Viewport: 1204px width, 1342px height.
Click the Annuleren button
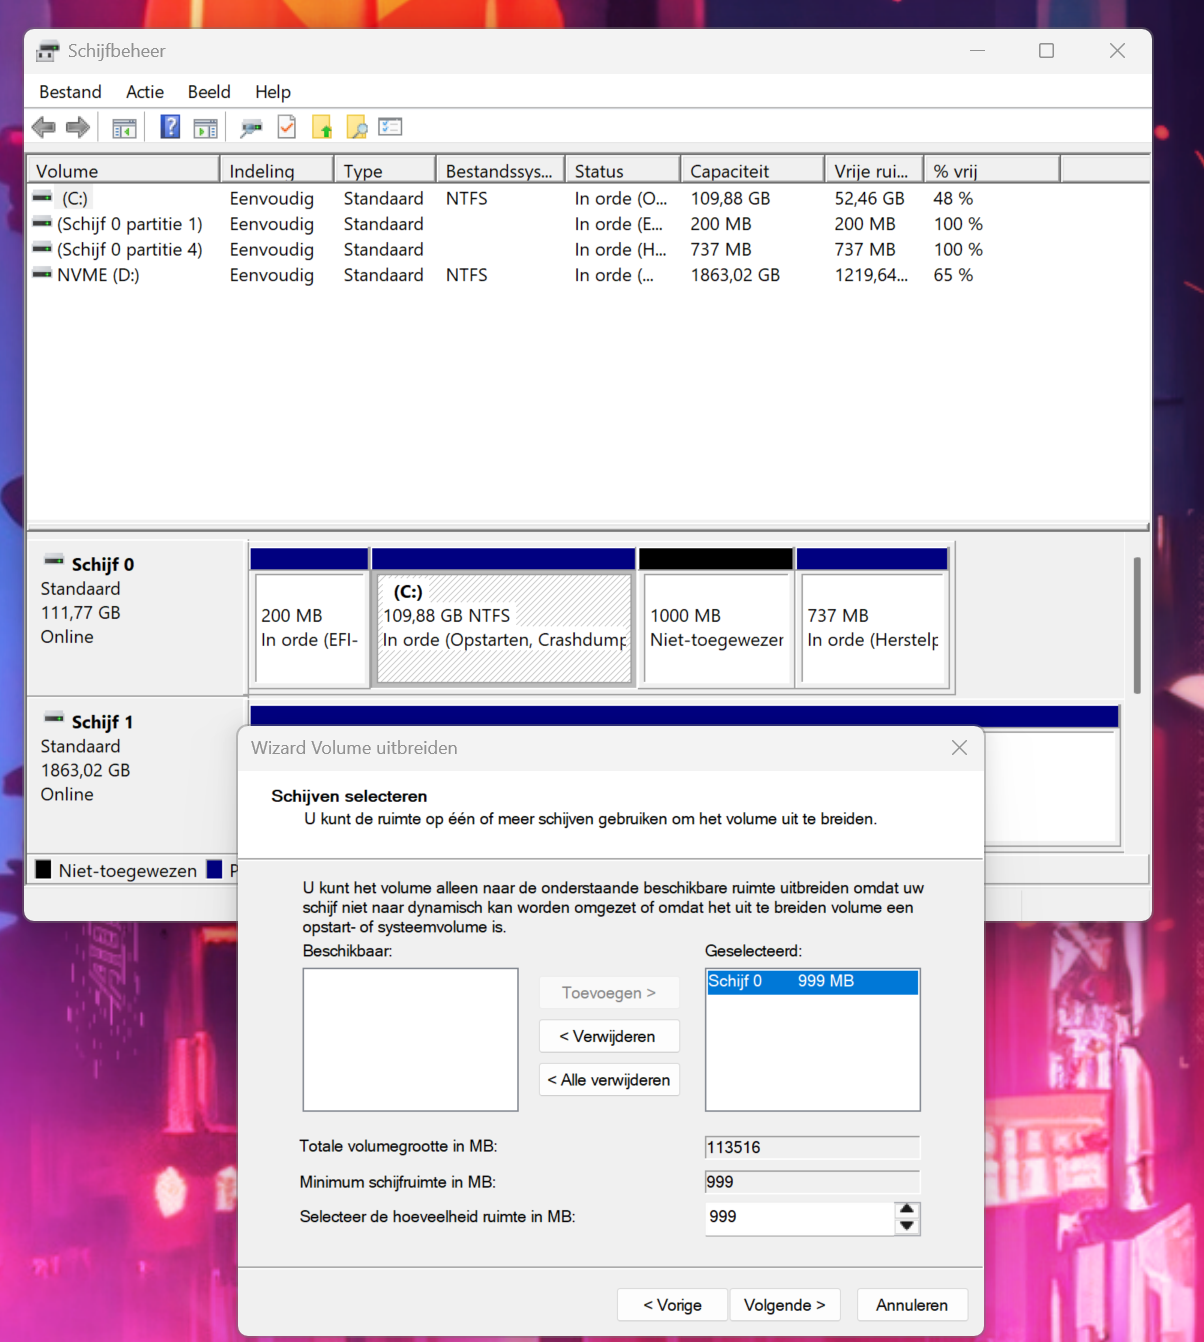912,1305
